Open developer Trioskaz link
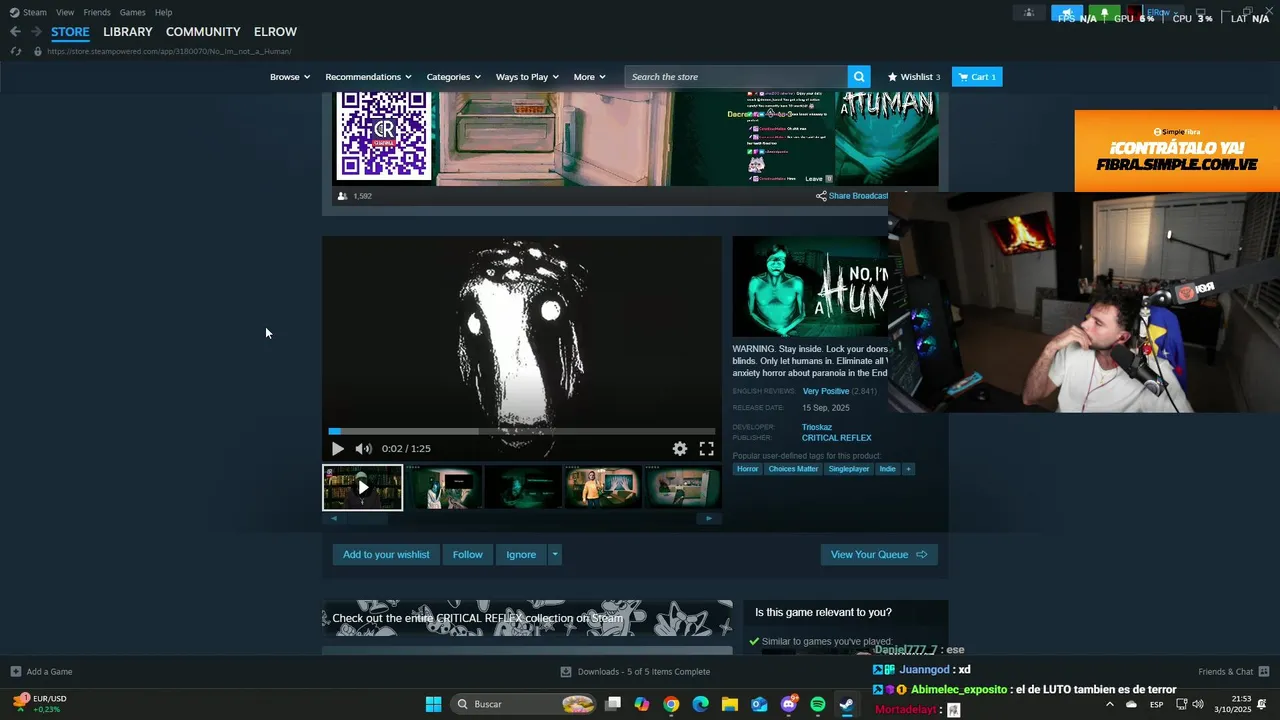Screen dimensions: 1280x720 coord(817,427)
